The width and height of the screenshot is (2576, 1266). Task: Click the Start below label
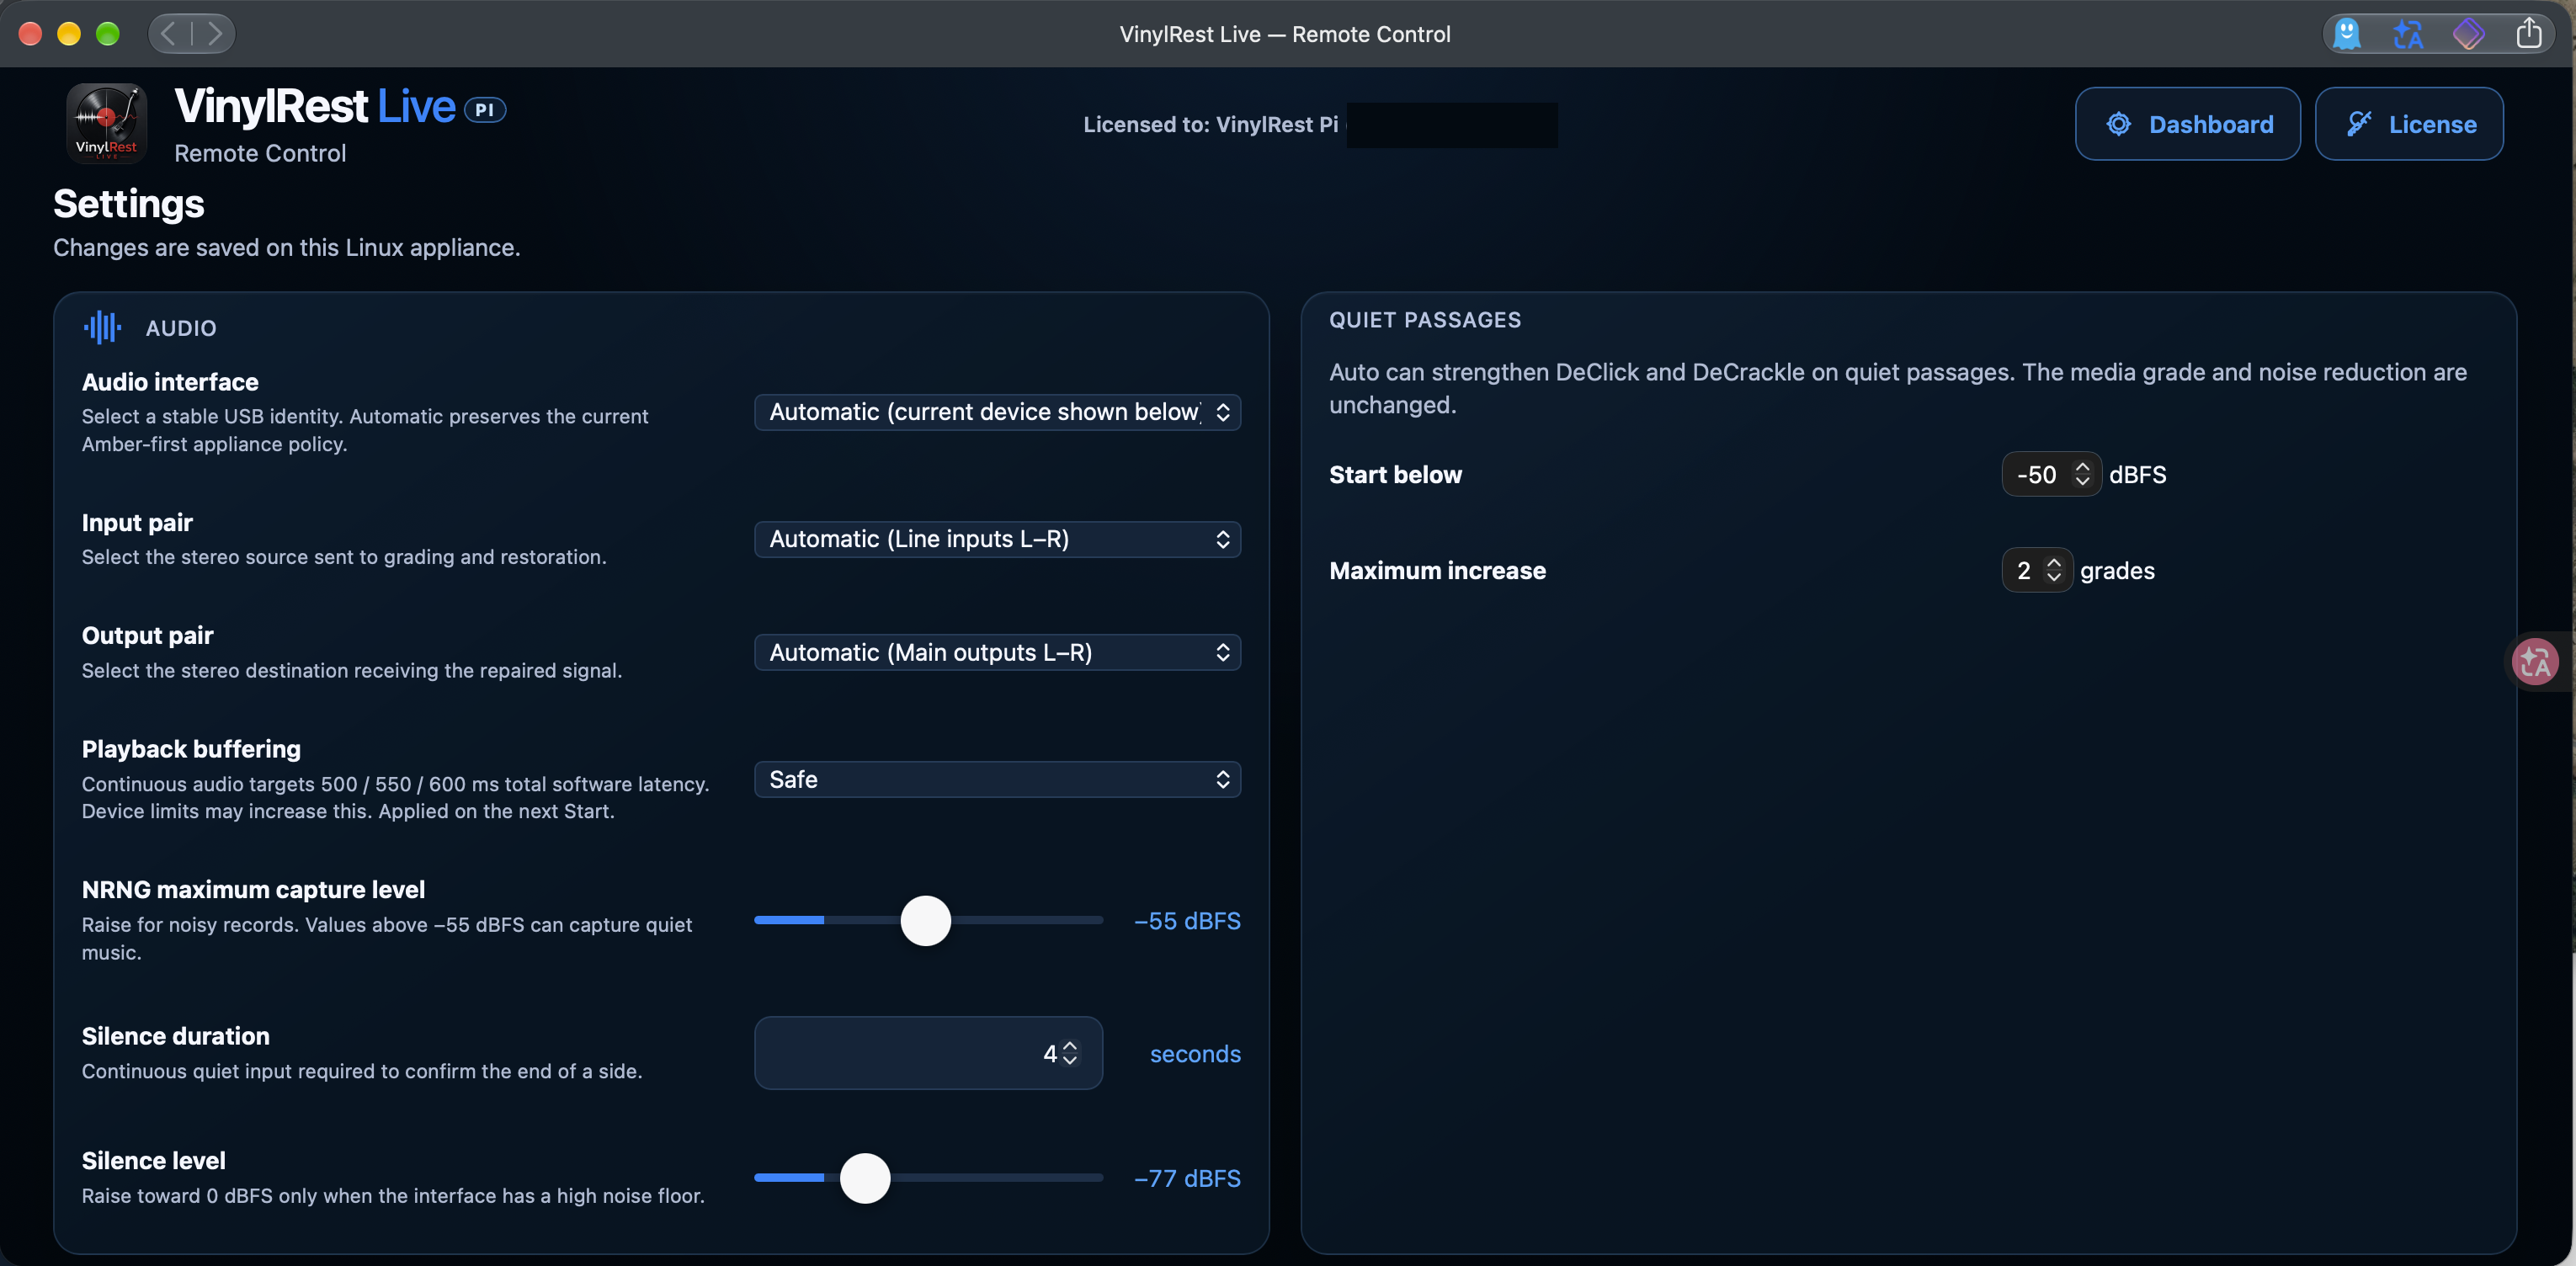click(x=1395, y=474)
